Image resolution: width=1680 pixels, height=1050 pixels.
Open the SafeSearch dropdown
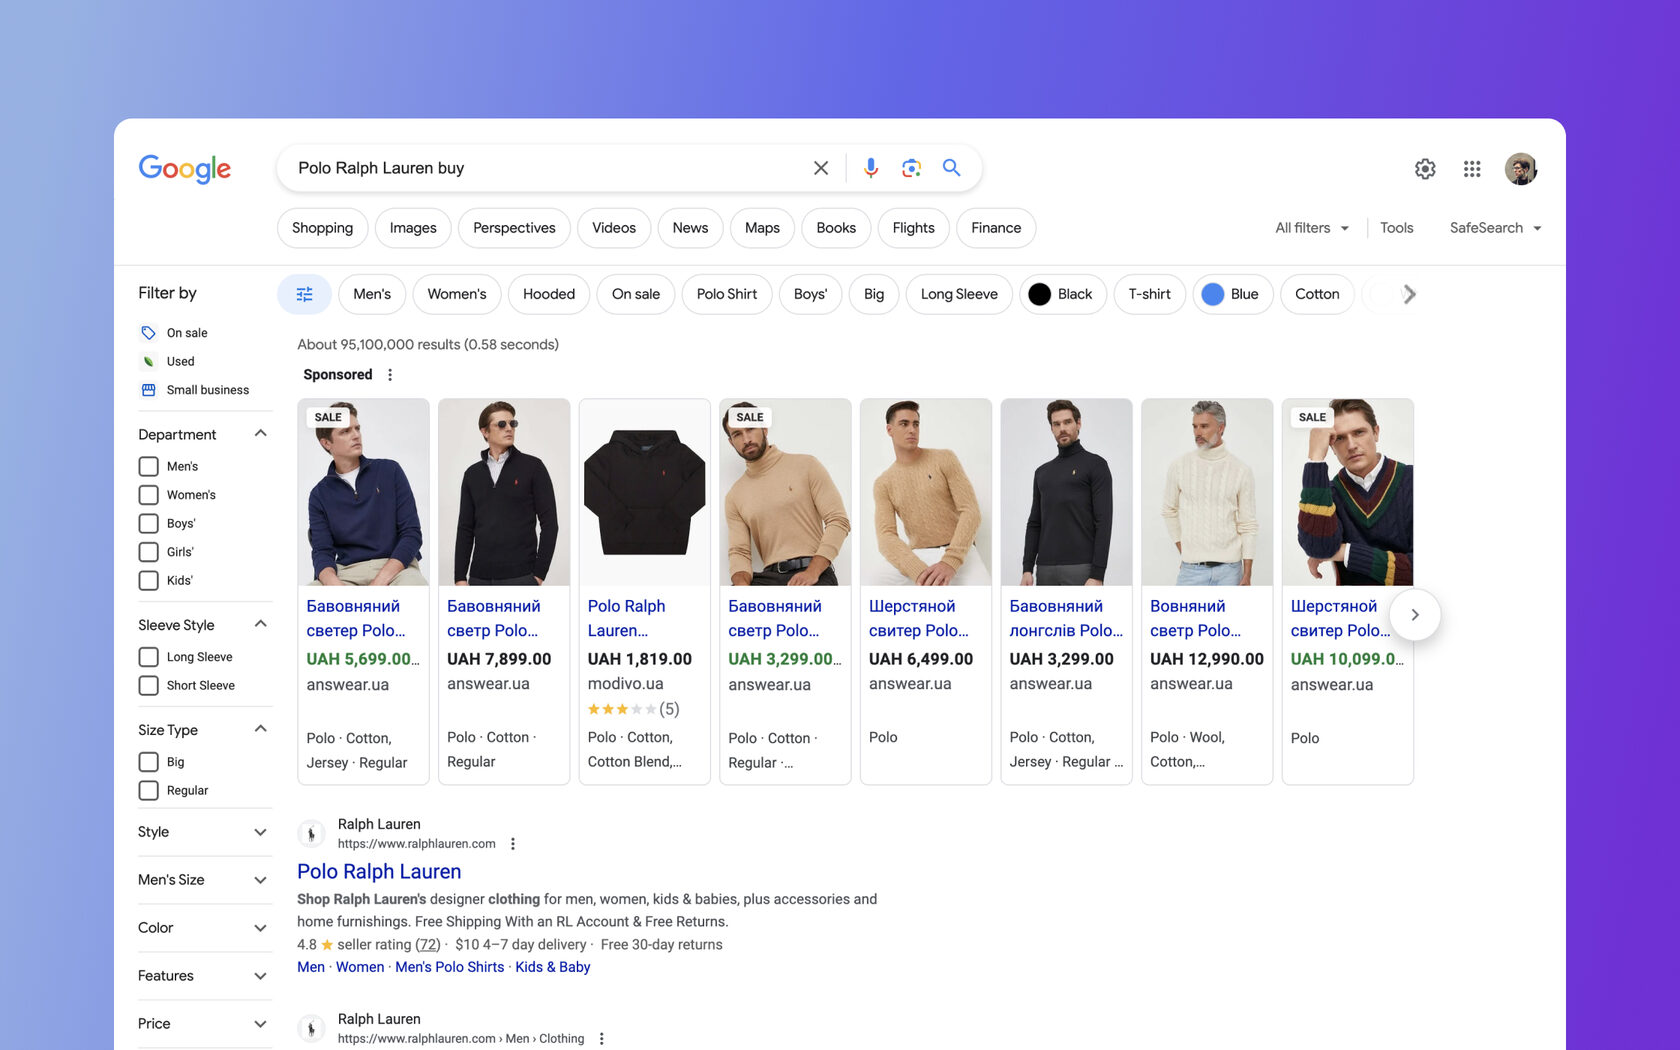point(1496,228)
